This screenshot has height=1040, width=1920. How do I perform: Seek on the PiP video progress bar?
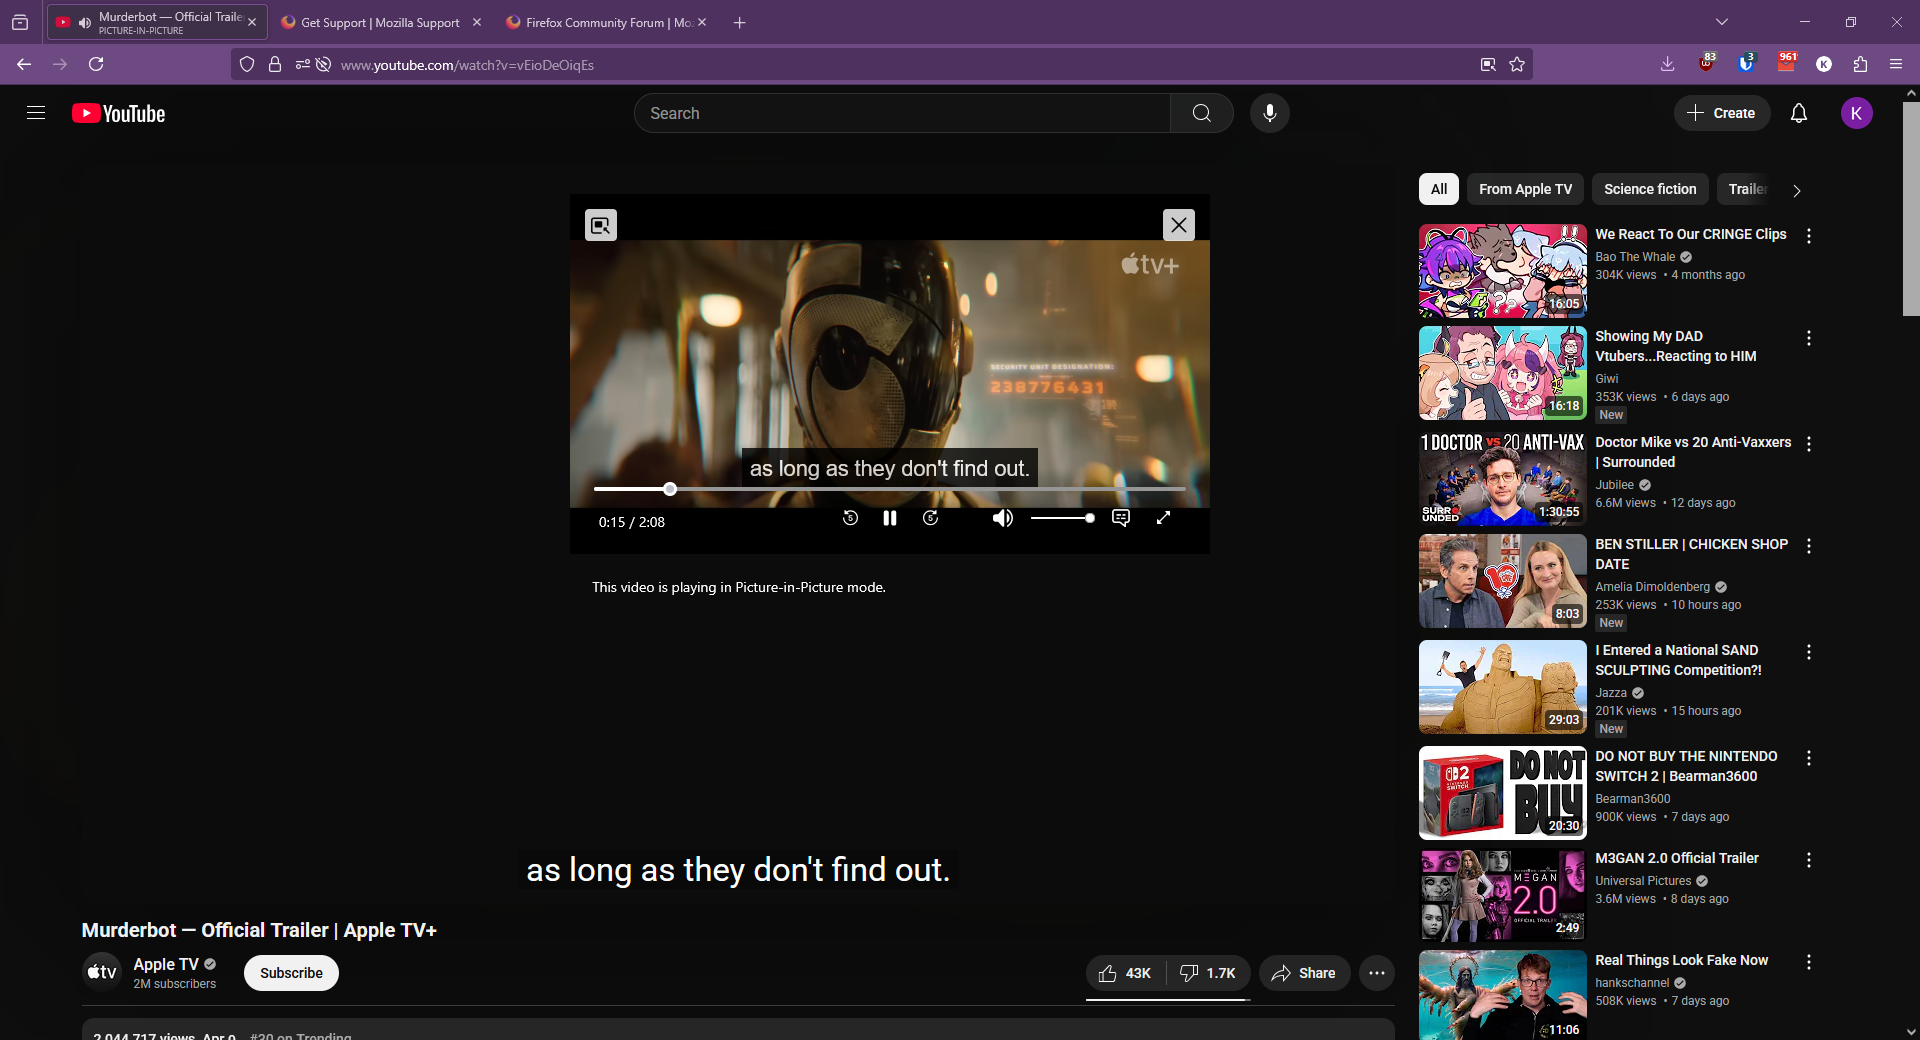pyautogui.click(x=889, y=489)
